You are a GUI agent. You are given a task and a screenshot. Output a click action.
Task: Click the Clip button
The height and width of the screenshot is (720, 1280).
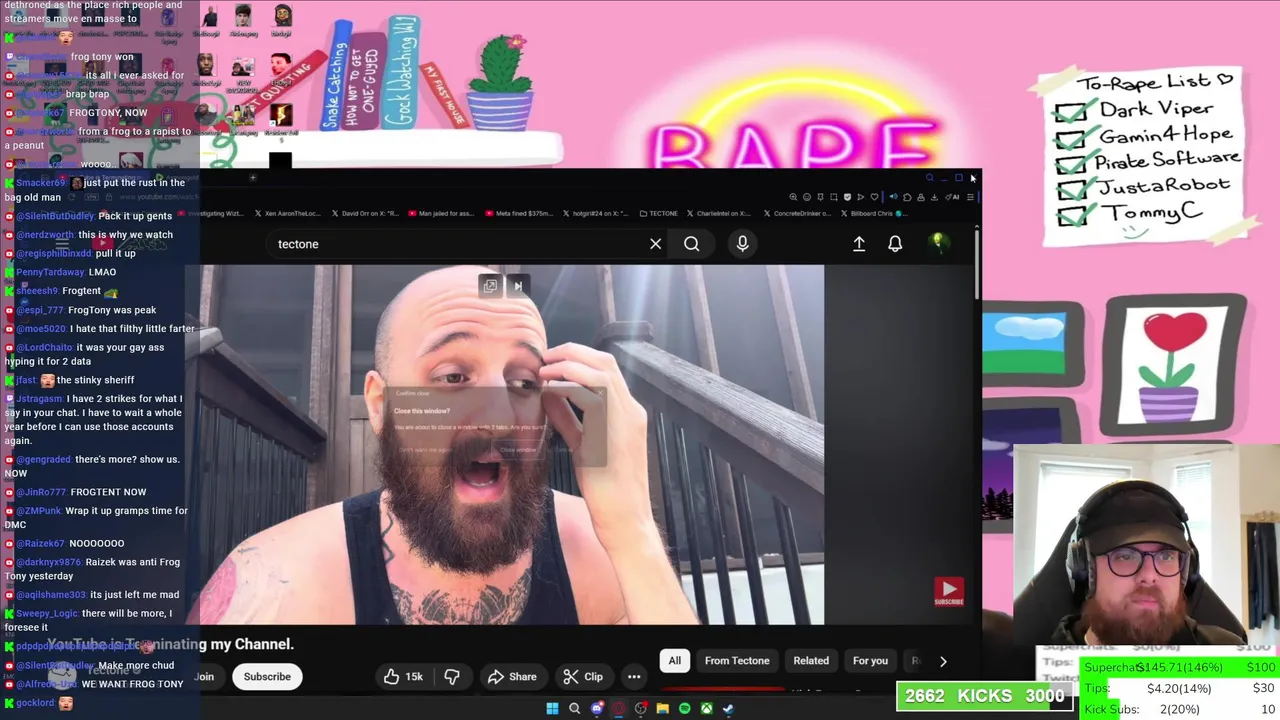pos(582,677)
